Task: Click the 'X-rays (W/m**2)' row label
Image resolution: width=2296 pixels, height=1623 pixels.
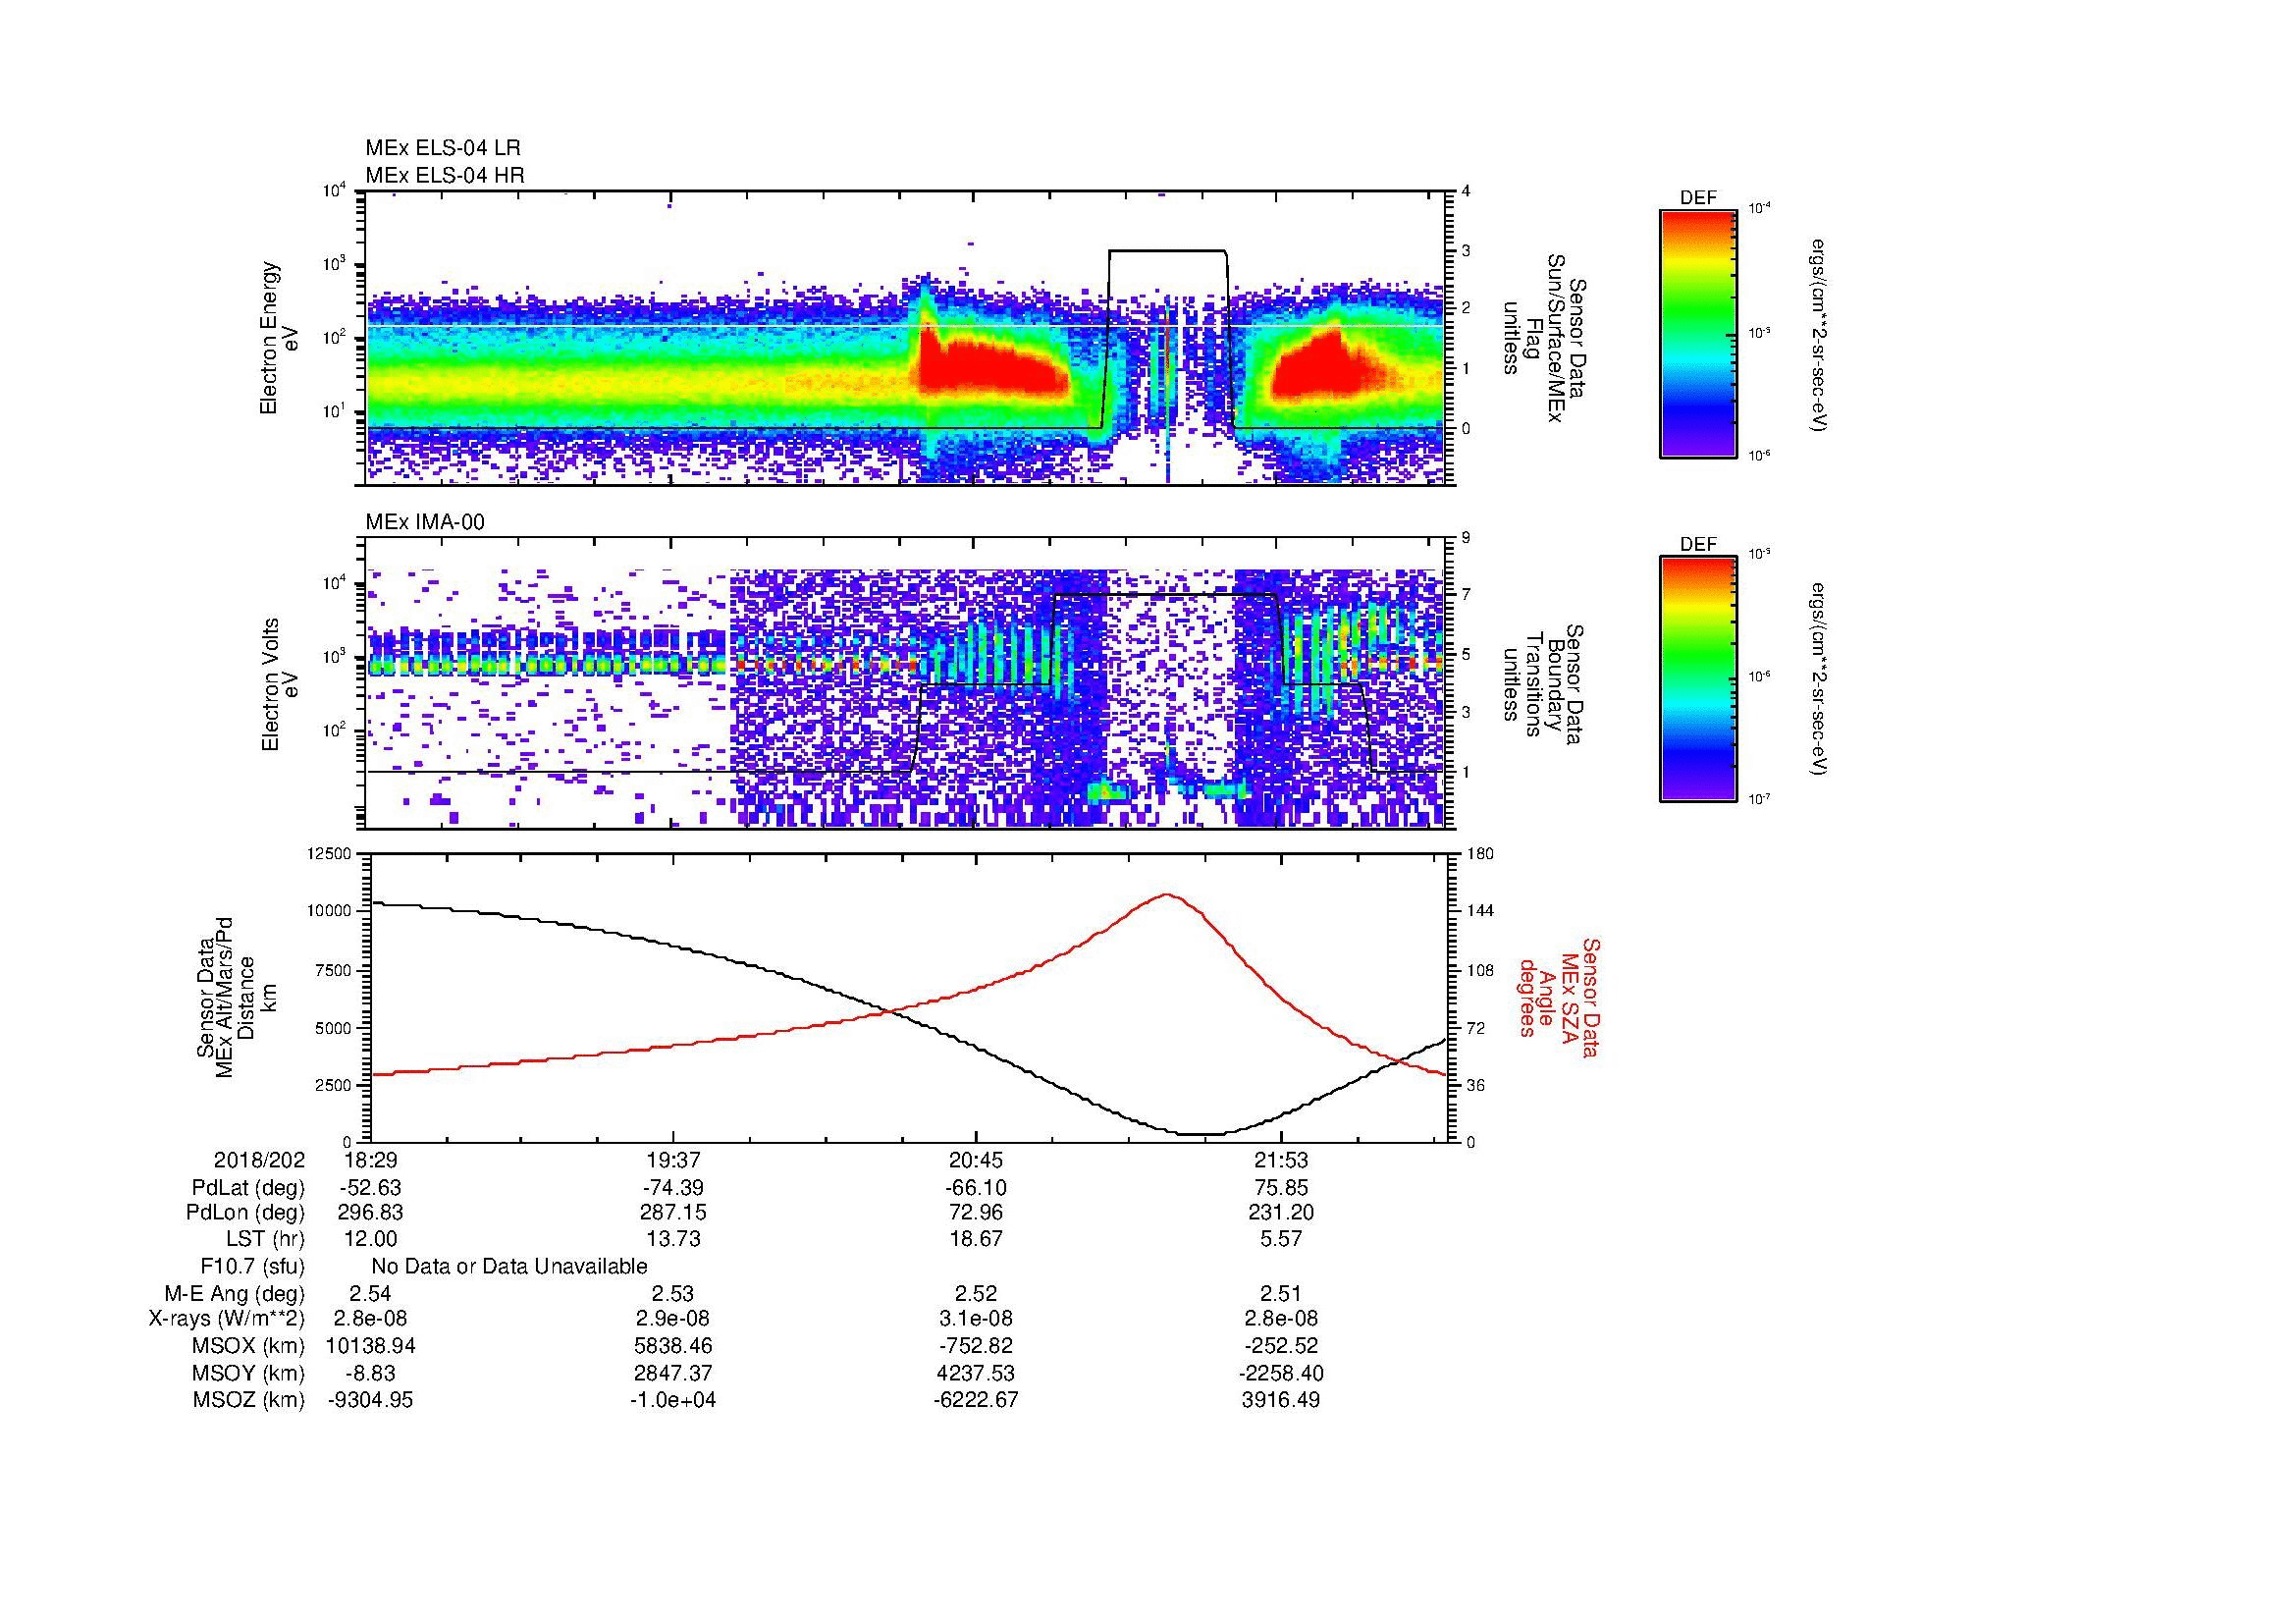Action: (226, 1319)
